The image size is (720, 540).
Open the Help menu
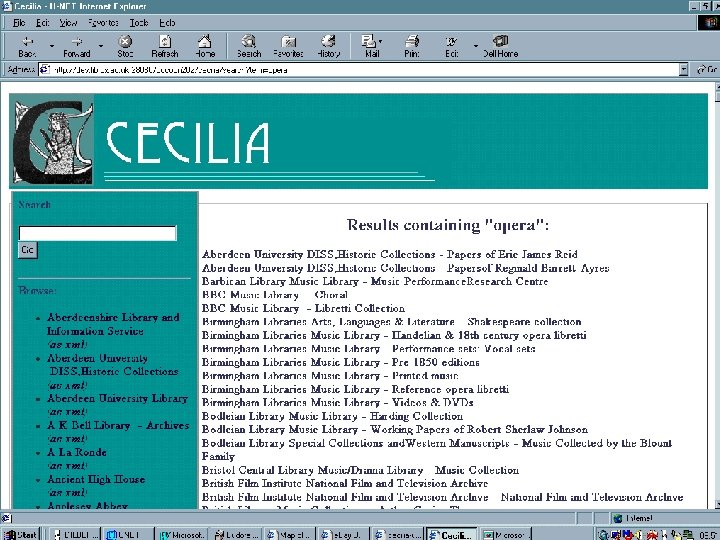coord(167,22)
